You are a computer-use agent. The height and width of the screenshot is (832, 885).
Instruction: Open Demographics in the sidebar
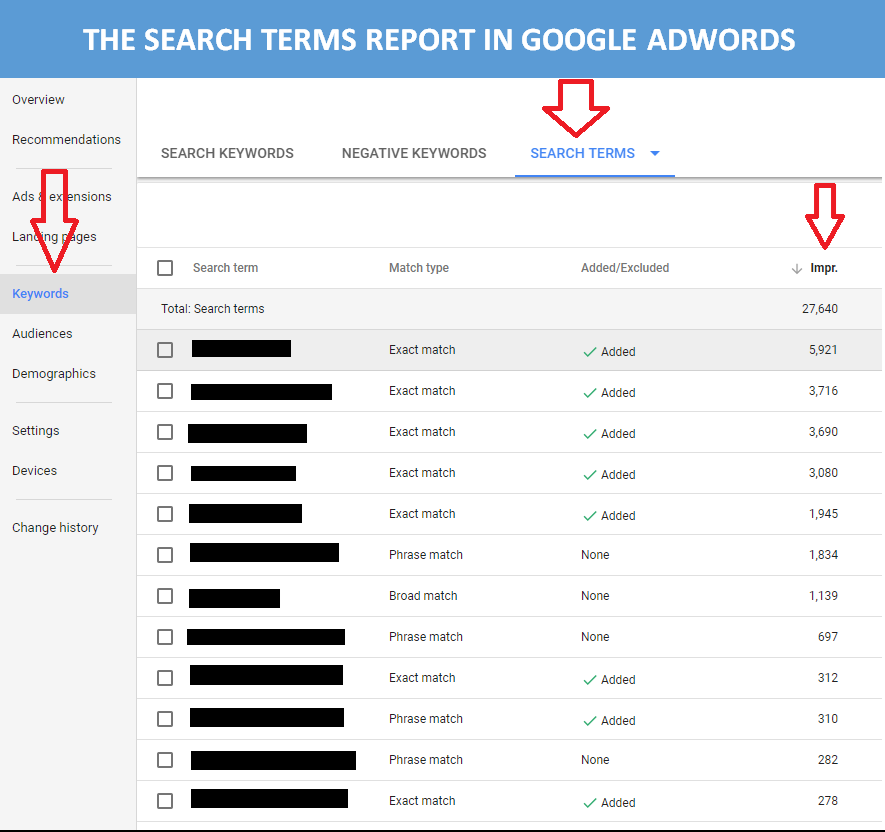(54, 374)
